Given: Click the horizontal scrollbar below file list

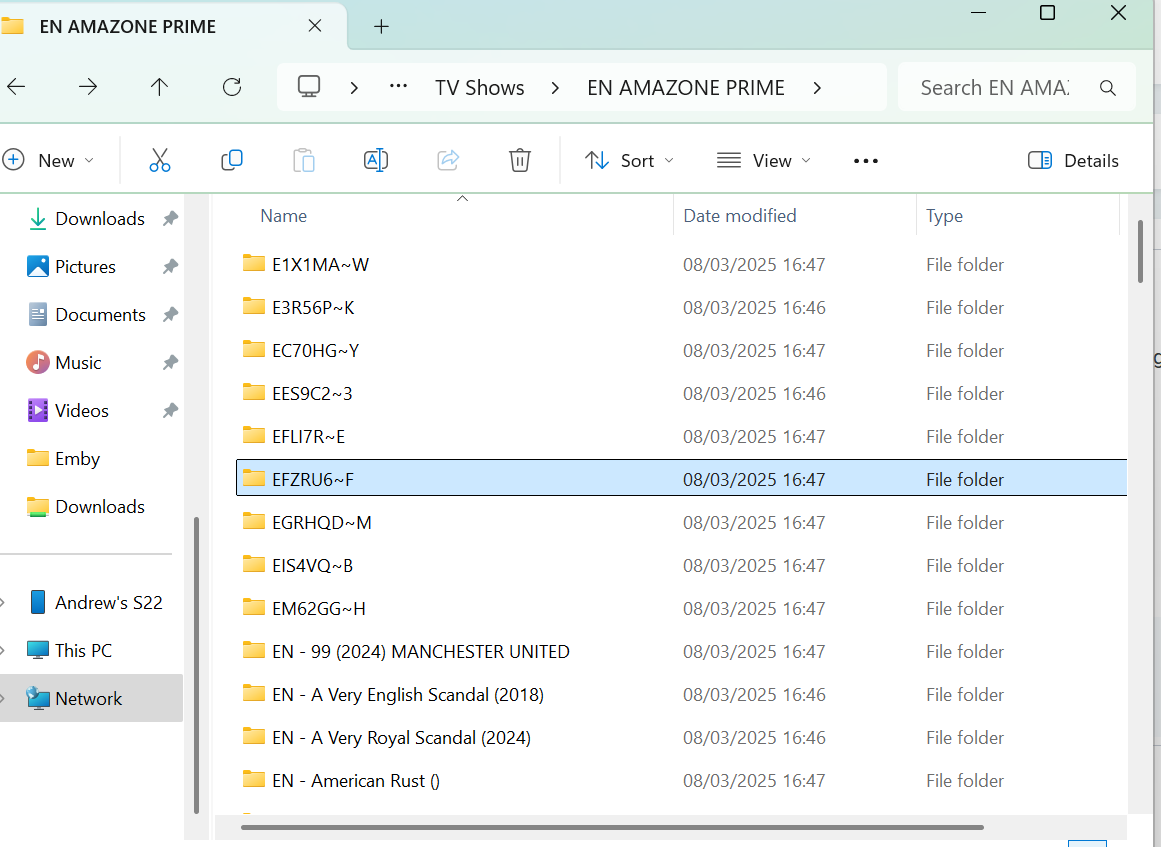Looking at the screenshot, I should pyautogui.click(x=612, y=827).
